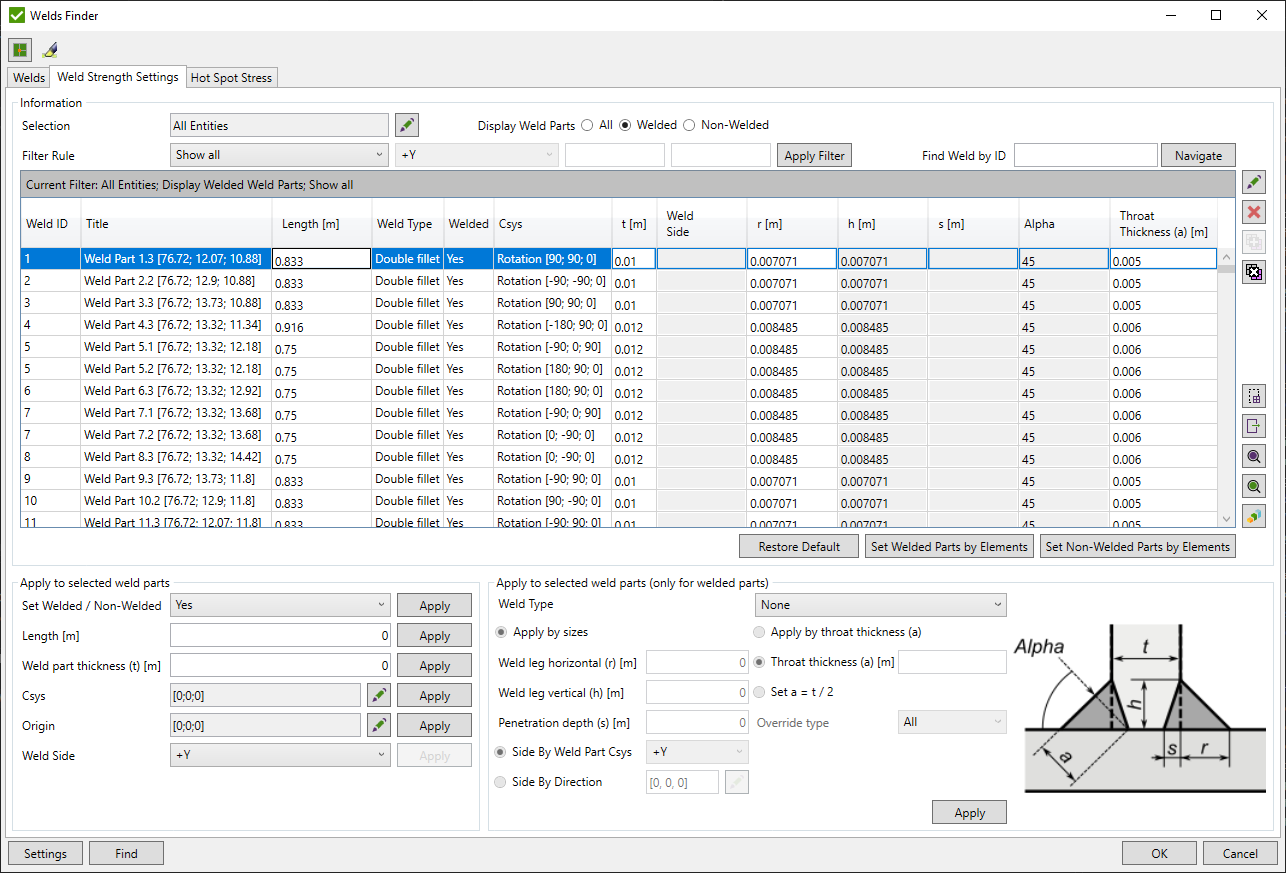Click the deselect elements icon

pos(1254,271)
